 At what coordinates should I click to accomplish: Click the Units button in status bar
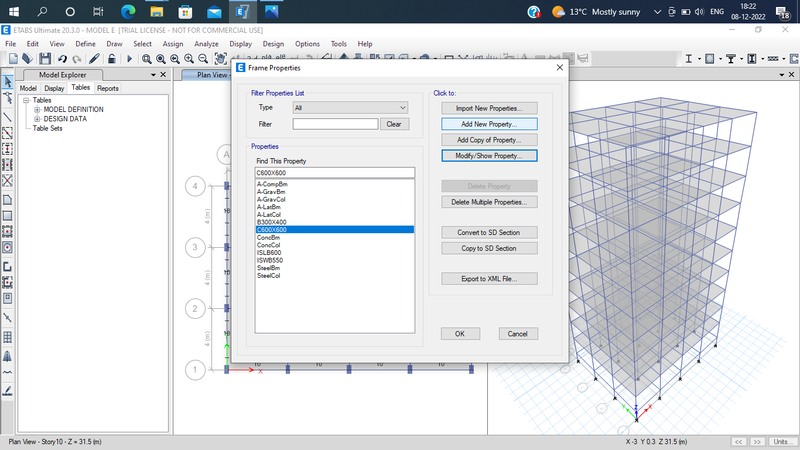[x=783, y=442]
